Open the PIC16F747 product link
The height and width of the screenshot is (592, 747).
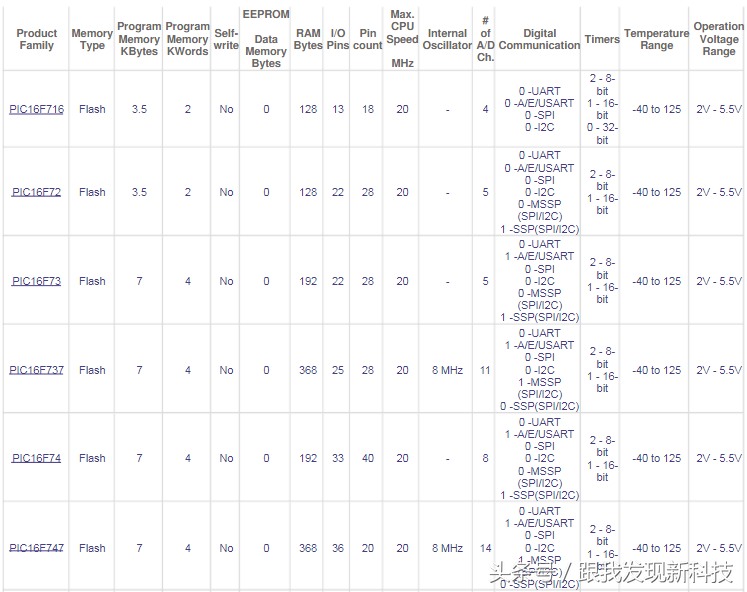36,548
